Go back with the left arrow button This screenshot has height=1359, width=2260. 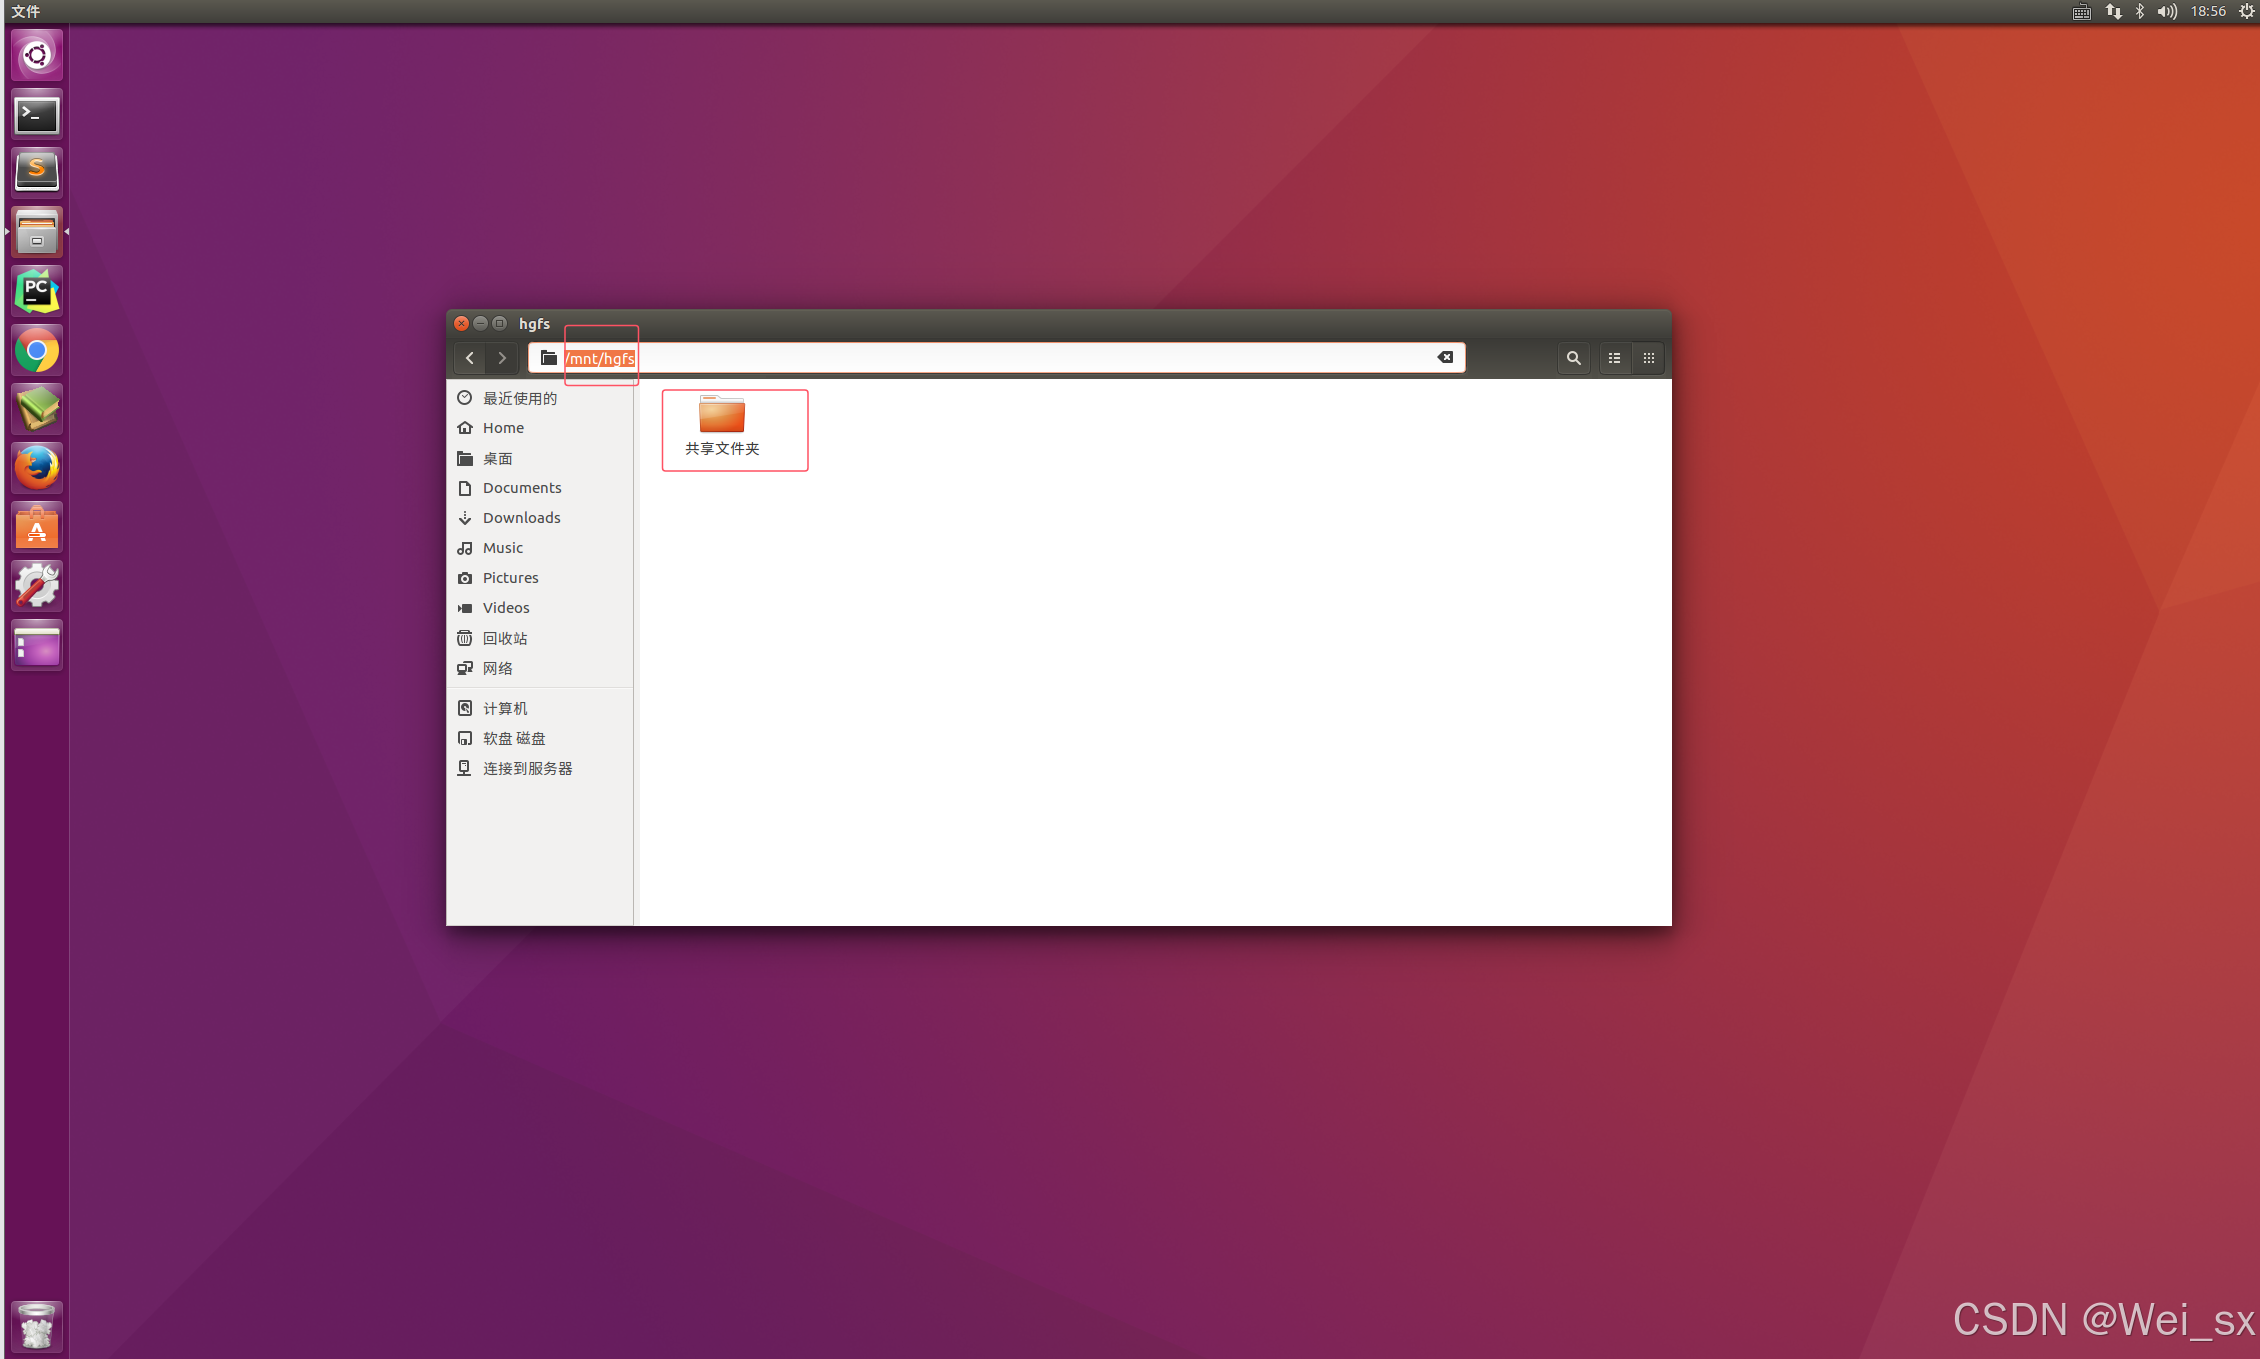469,358
